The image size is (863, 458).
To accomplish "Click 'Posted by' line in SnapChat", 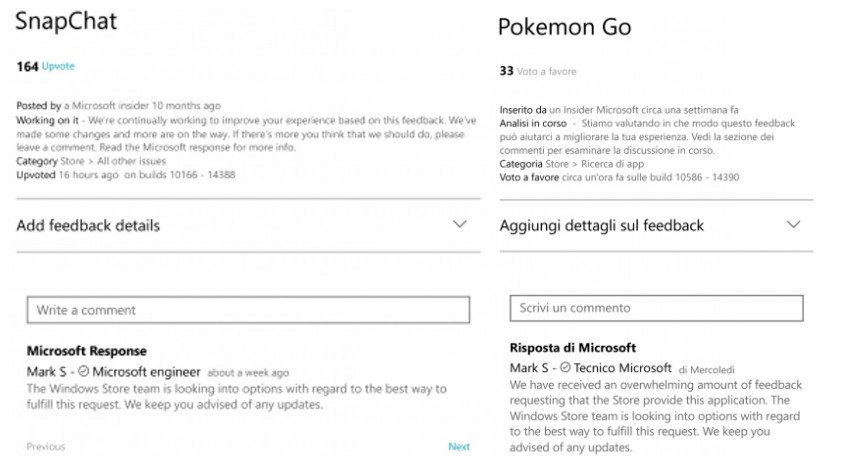I will click(x=118, y=106).
